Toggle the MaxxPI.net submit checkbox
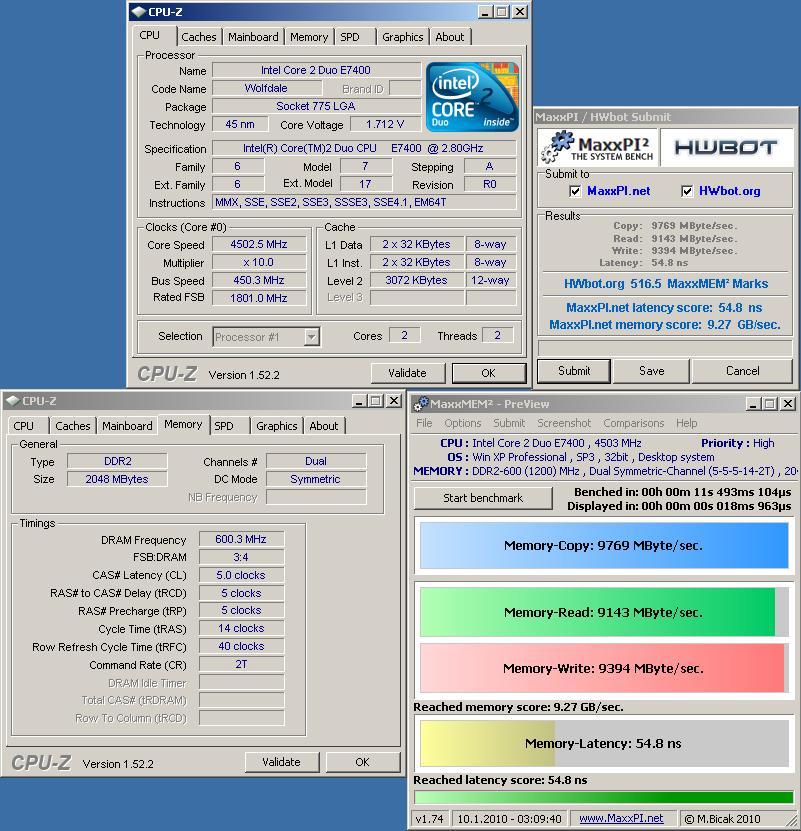 [575, 191]
